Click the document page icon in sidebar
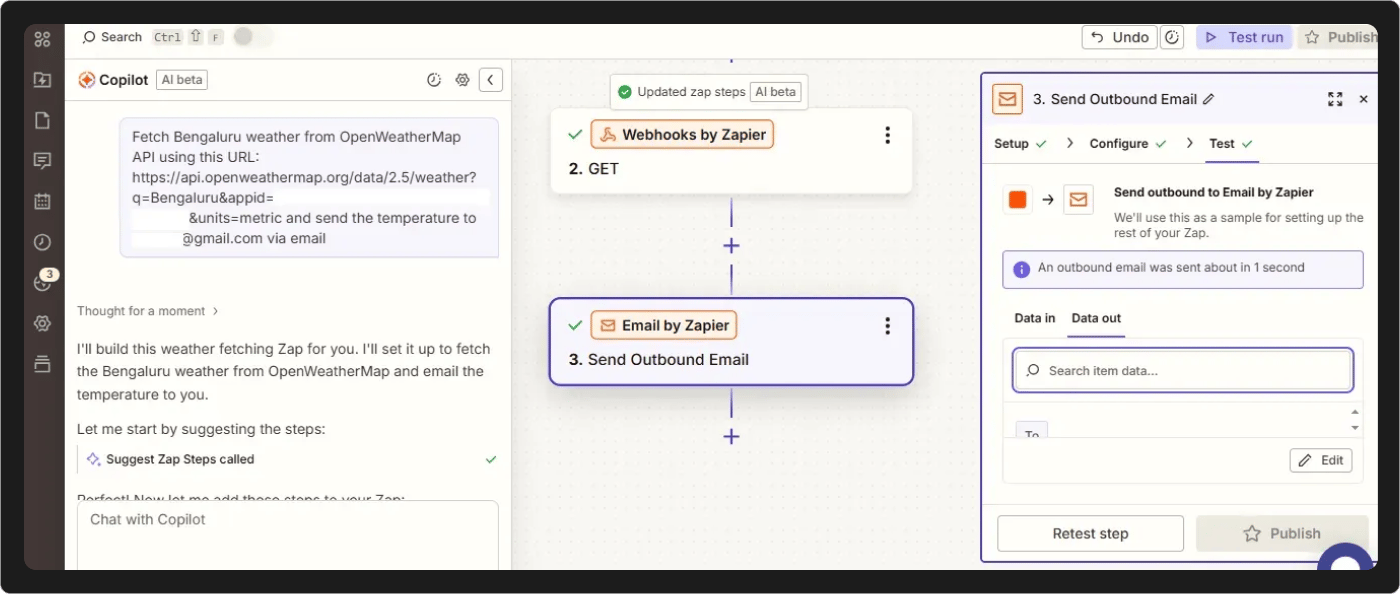 [42, 120]
